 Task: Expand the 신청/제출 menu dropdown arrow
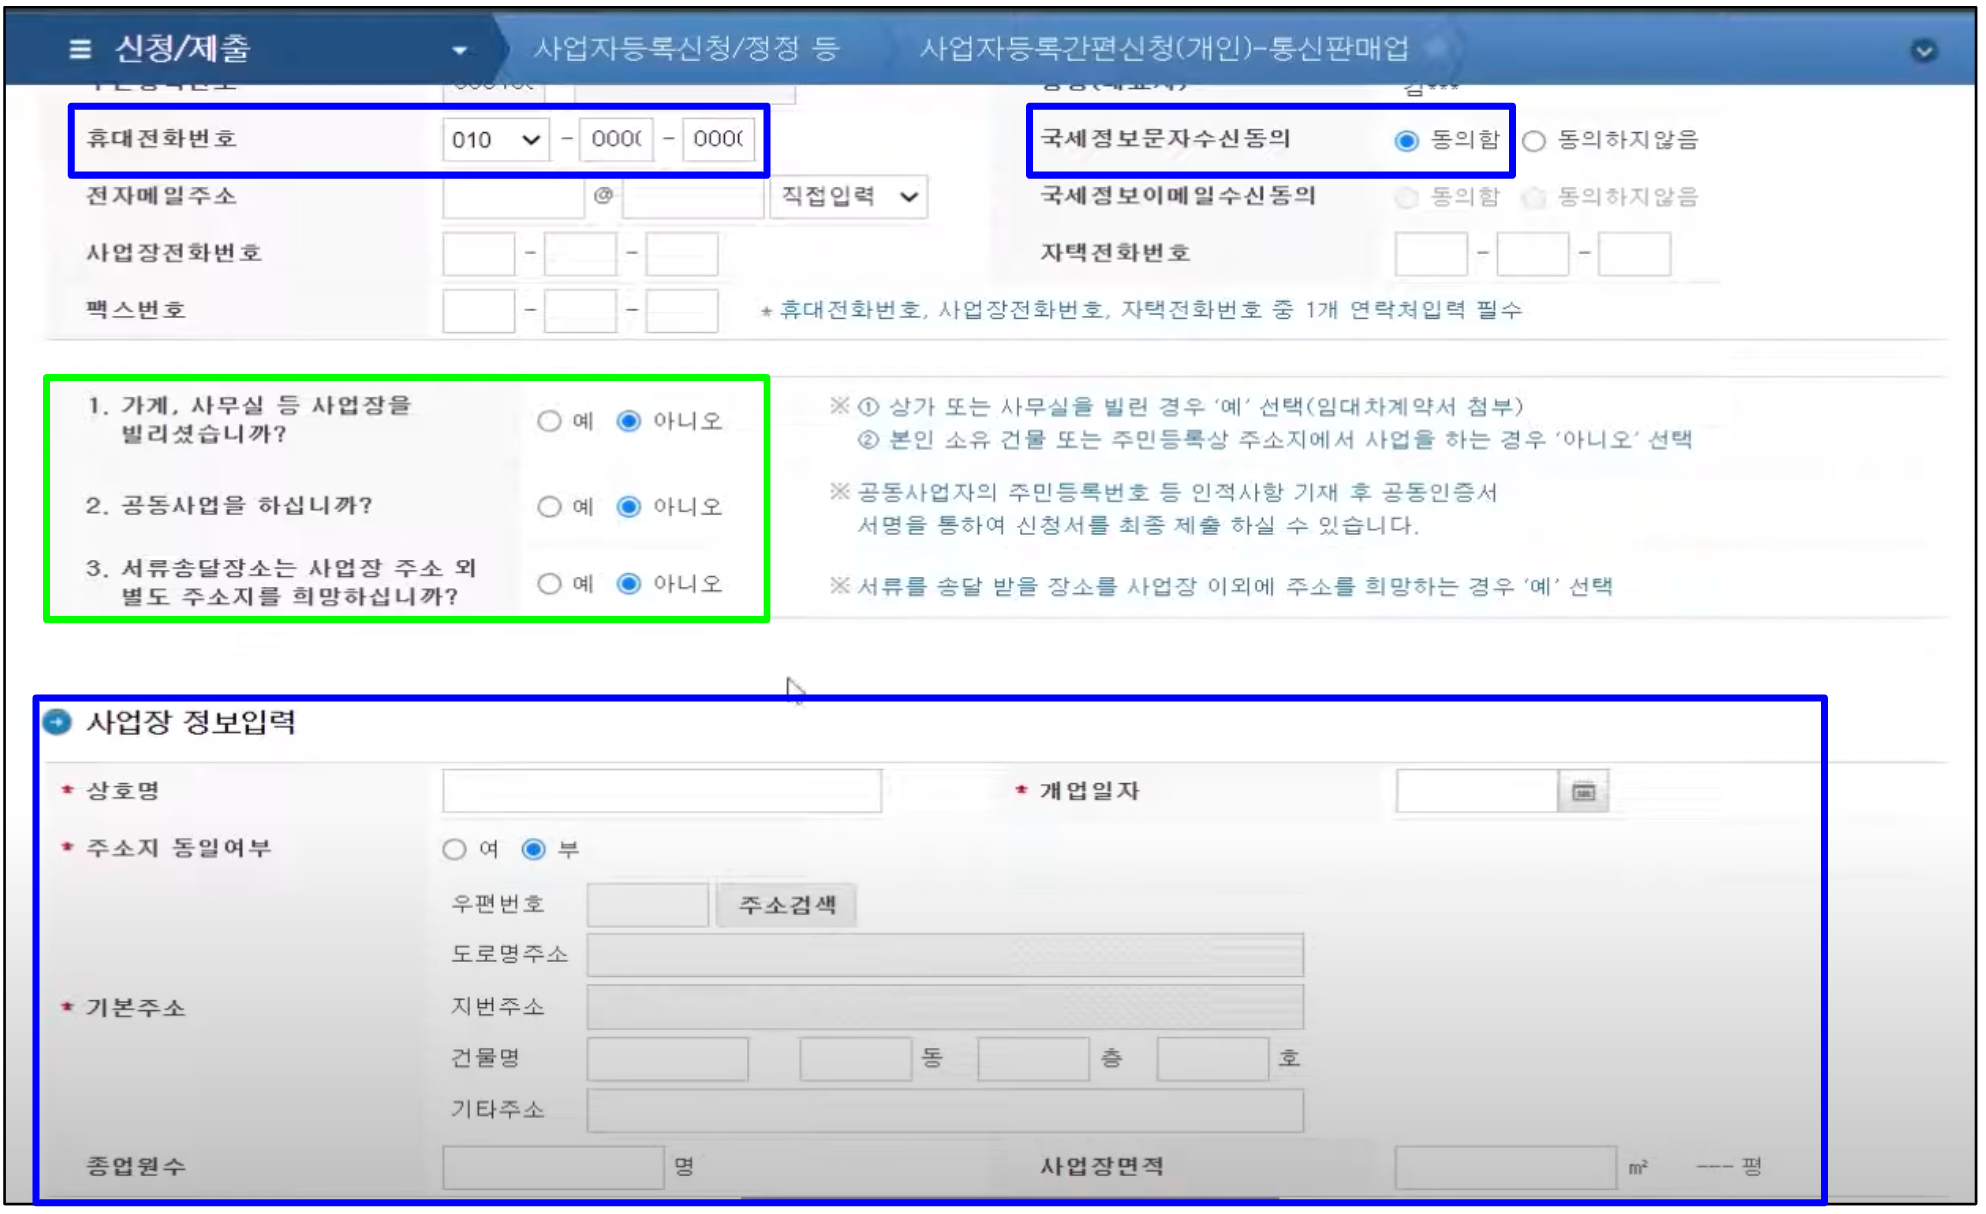(459, 50)
